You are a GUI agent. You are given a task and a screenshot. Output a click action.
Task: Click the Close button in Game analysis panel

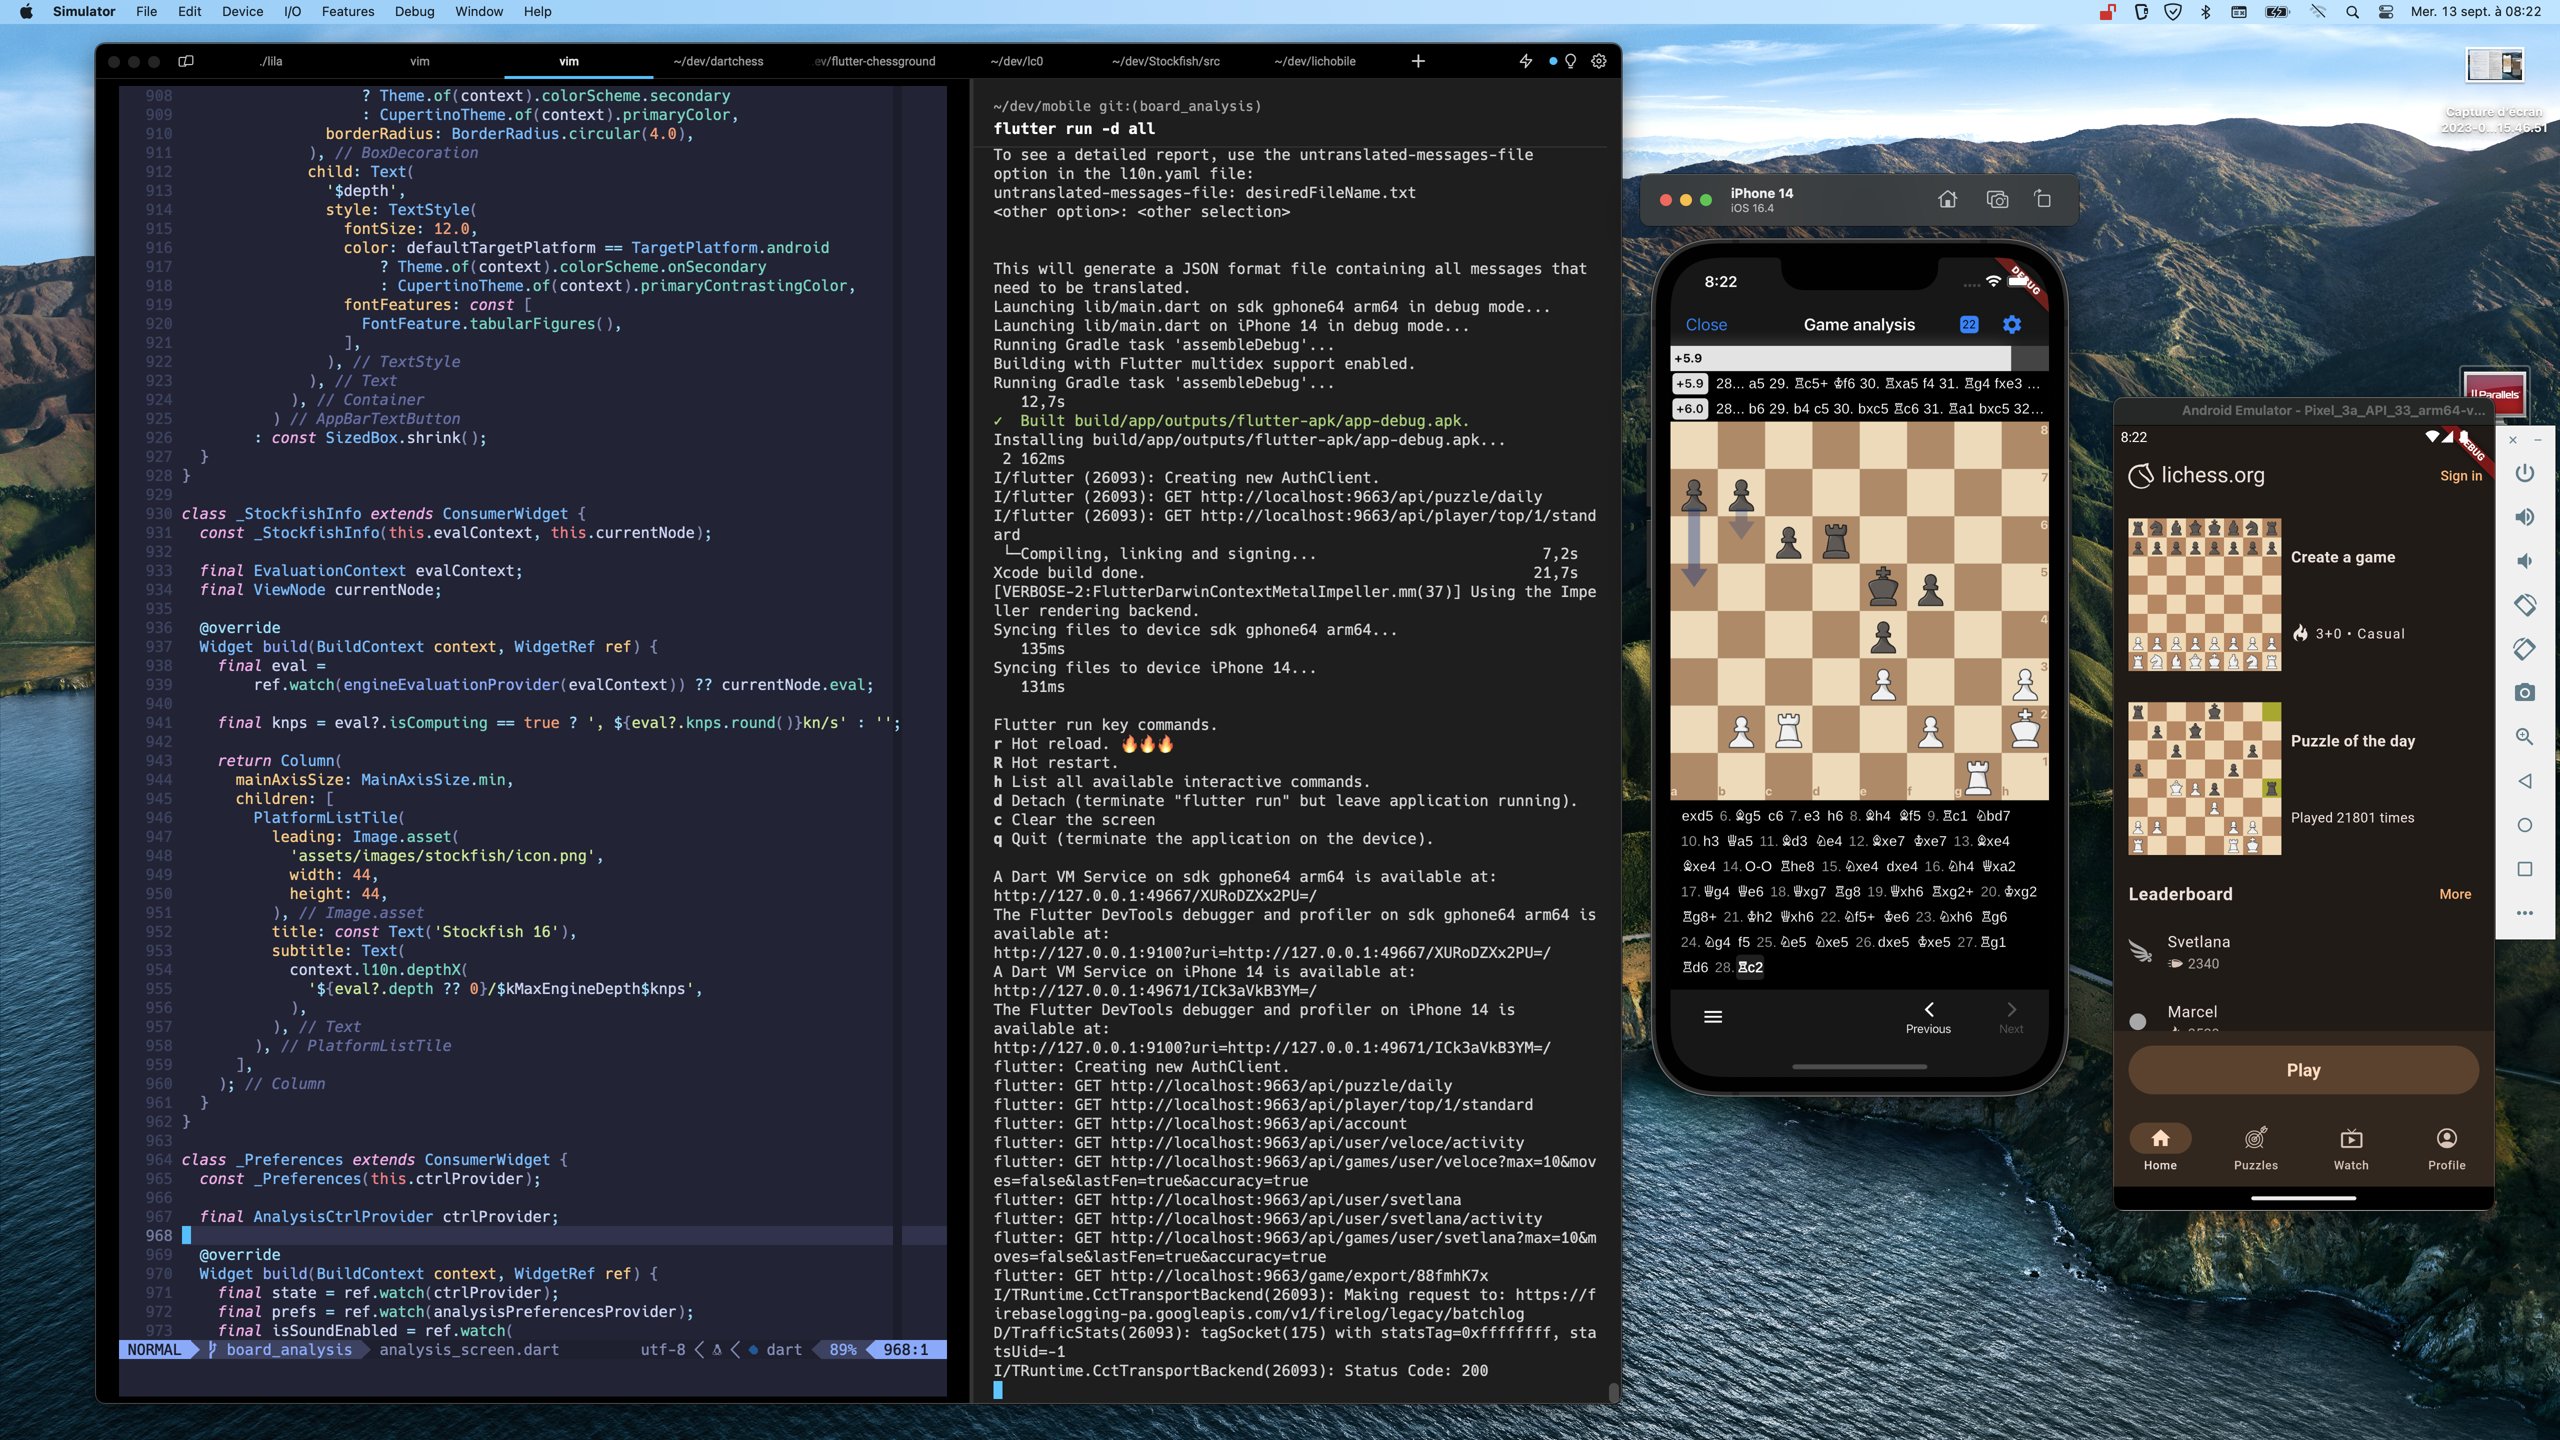tap(1707, 324)
